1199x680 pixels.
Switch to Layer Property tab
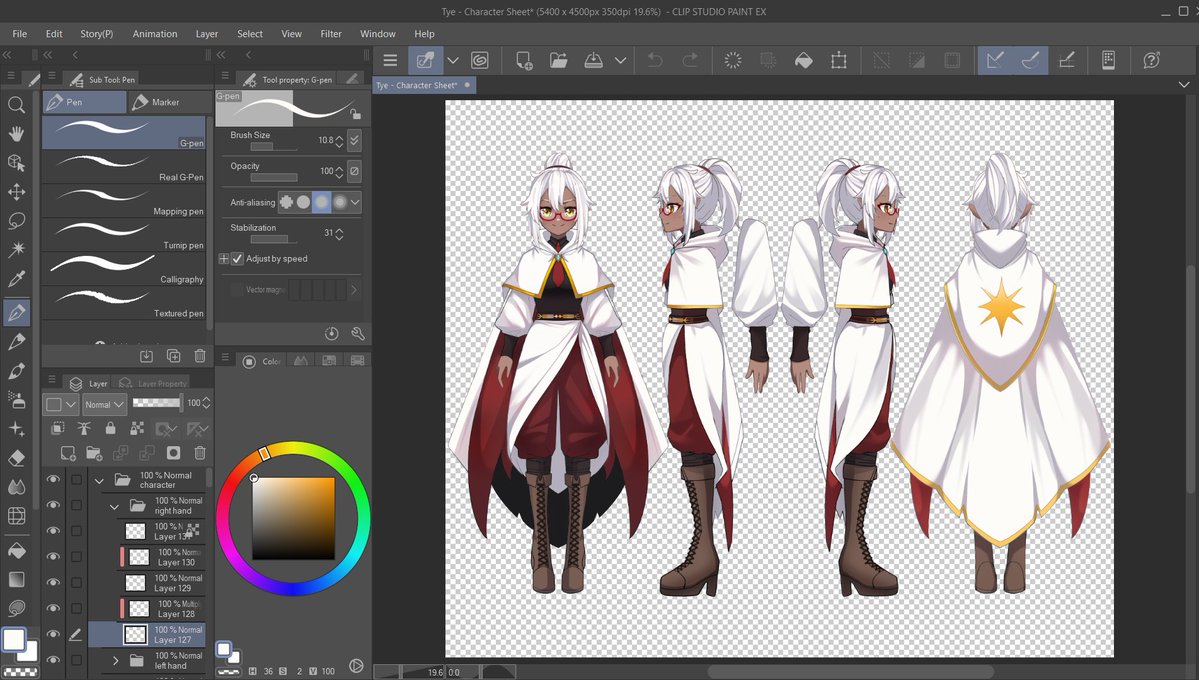(x=154, y=383)
